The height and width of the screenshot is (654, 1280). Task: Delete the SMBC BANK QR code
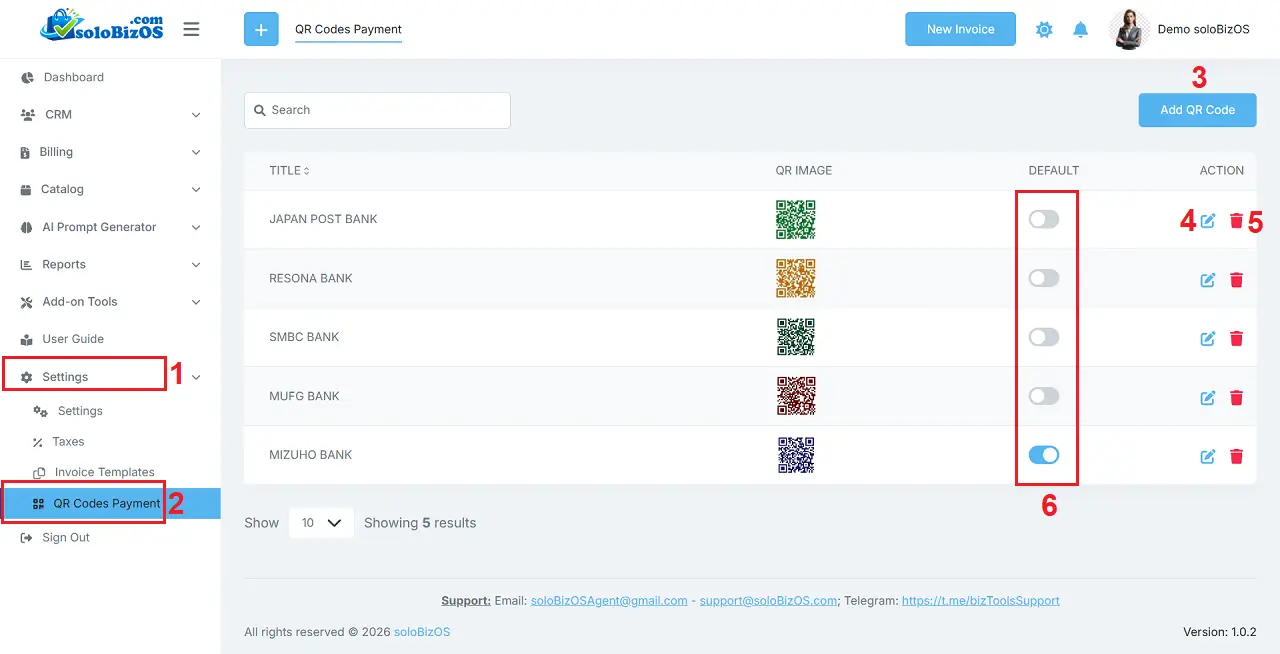pos(1236,339)
